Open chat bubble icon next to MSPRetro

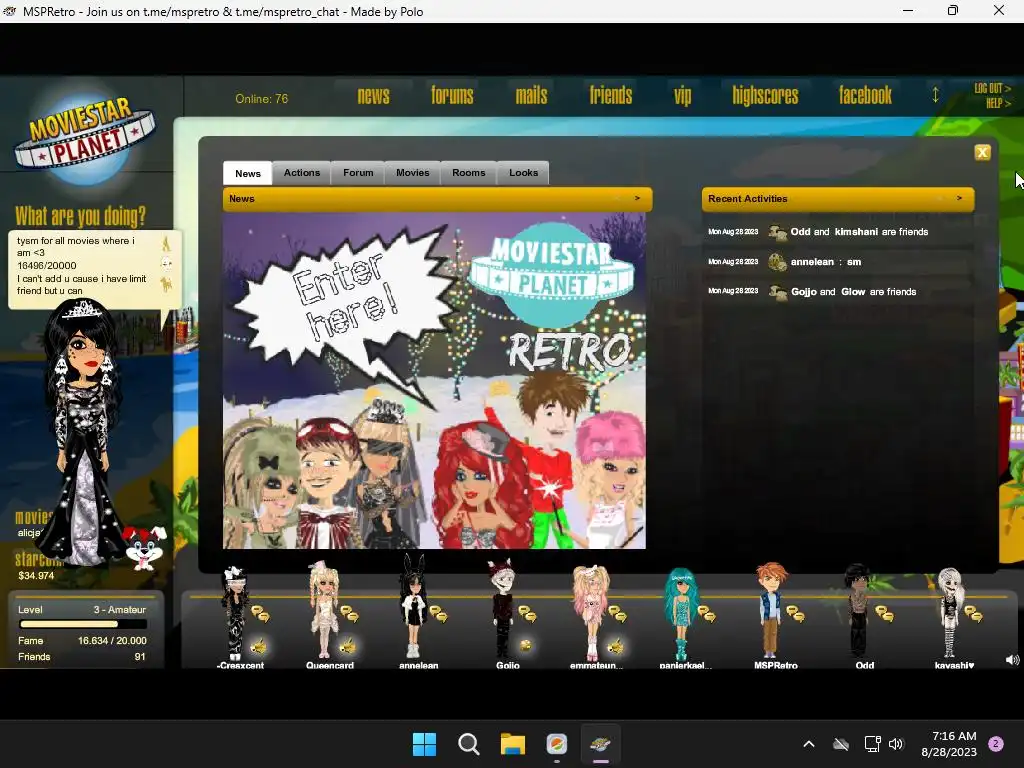(795, 613)
